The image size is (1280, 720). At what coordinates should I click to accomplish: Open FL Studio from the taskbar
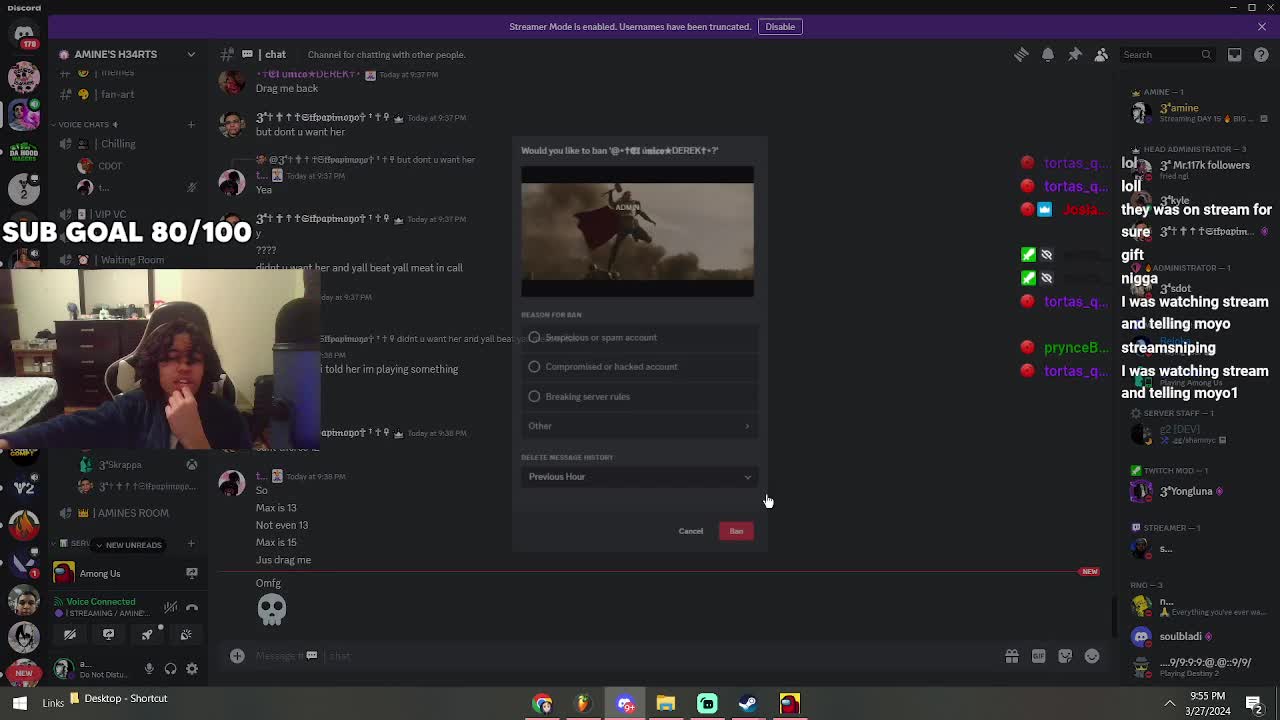pos(583,703)
